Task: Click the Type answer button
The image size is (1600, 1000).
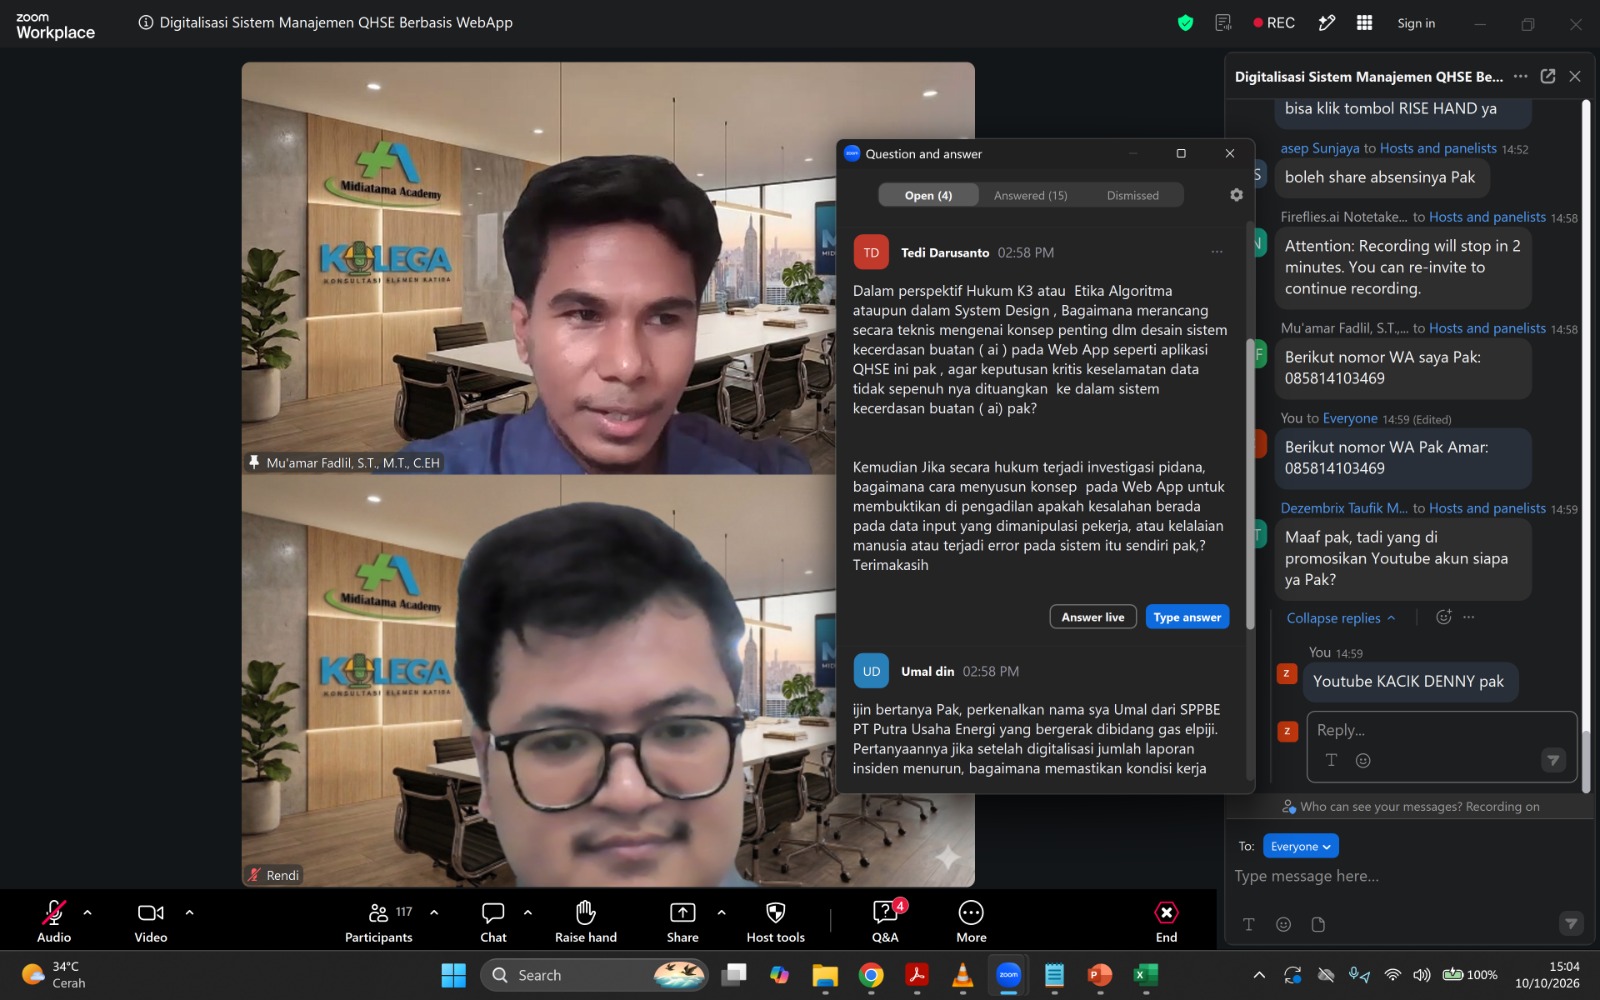Action: 1187,617
